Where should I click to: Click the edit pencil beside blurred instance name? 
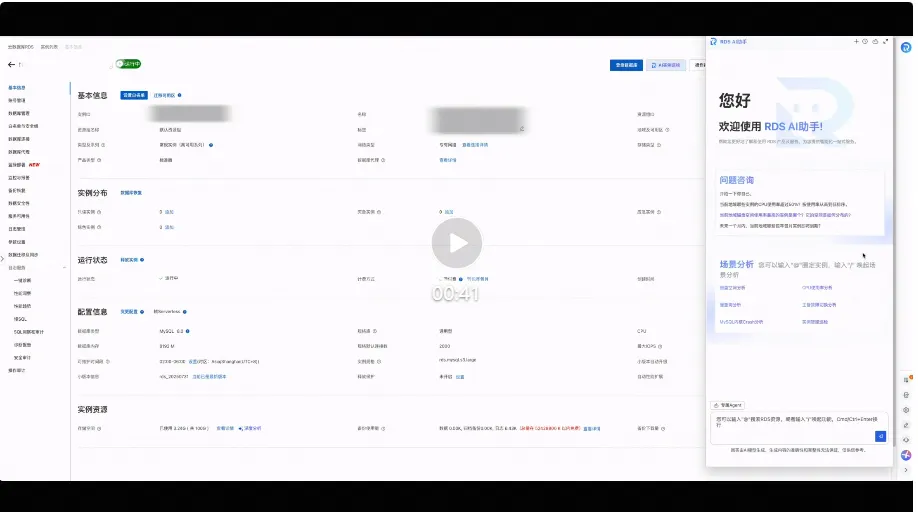[522, 129]
